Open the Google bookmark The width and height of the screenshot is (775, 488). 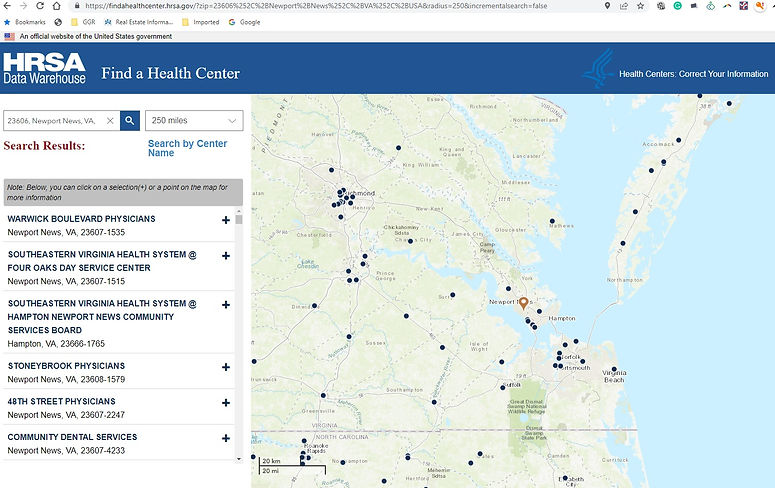(x=244, y=22)
